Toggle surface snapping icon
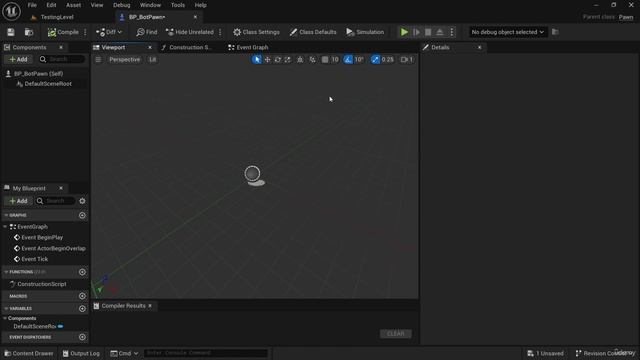This screenshot has height=360, width=640. point(312,60)
